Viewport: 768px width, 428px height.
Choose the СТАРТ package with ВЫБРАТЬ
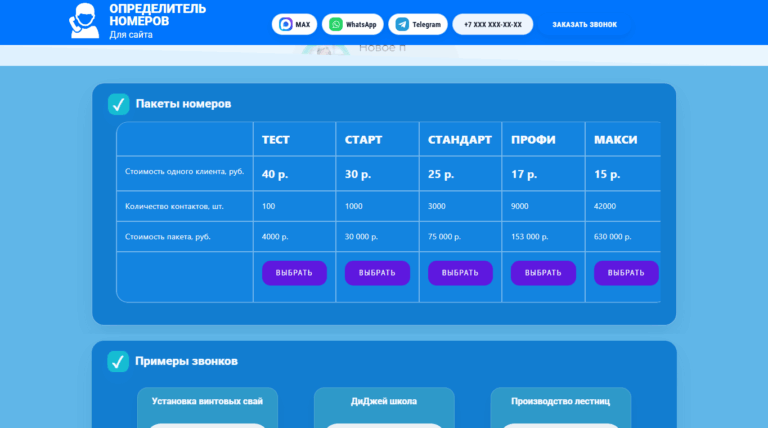[377, 273]
